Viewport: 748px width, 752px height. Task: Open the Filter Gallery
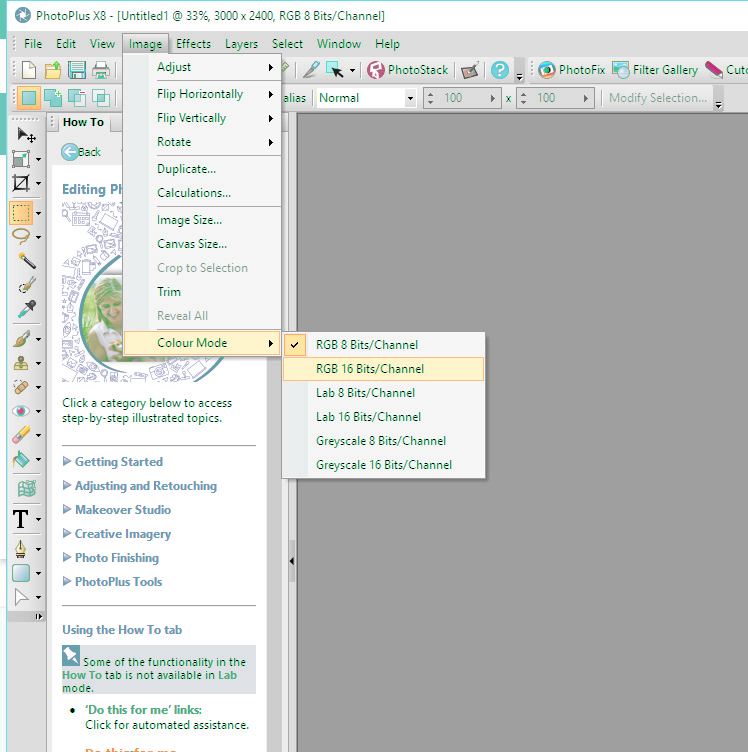(655, 70)
